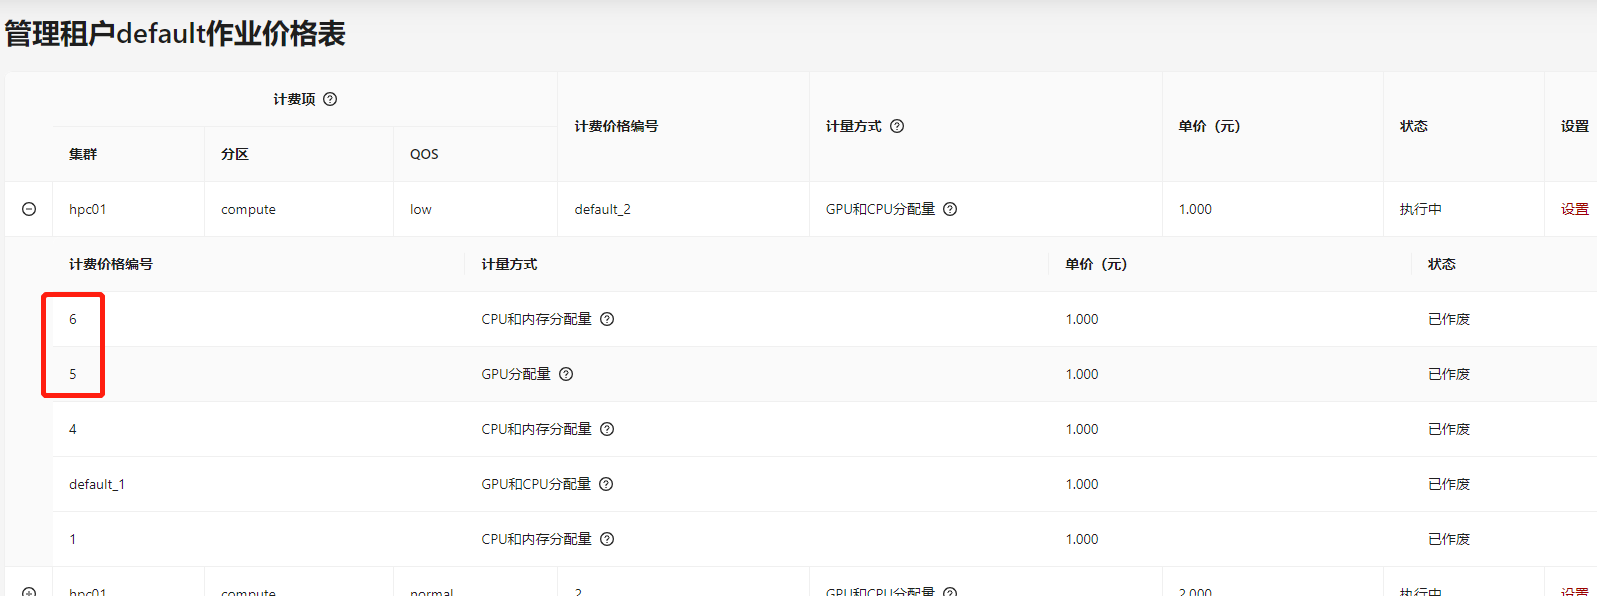Click 已作废 status in row 5
Screen dimensions: 1597x596
[x=1449, y=374]
